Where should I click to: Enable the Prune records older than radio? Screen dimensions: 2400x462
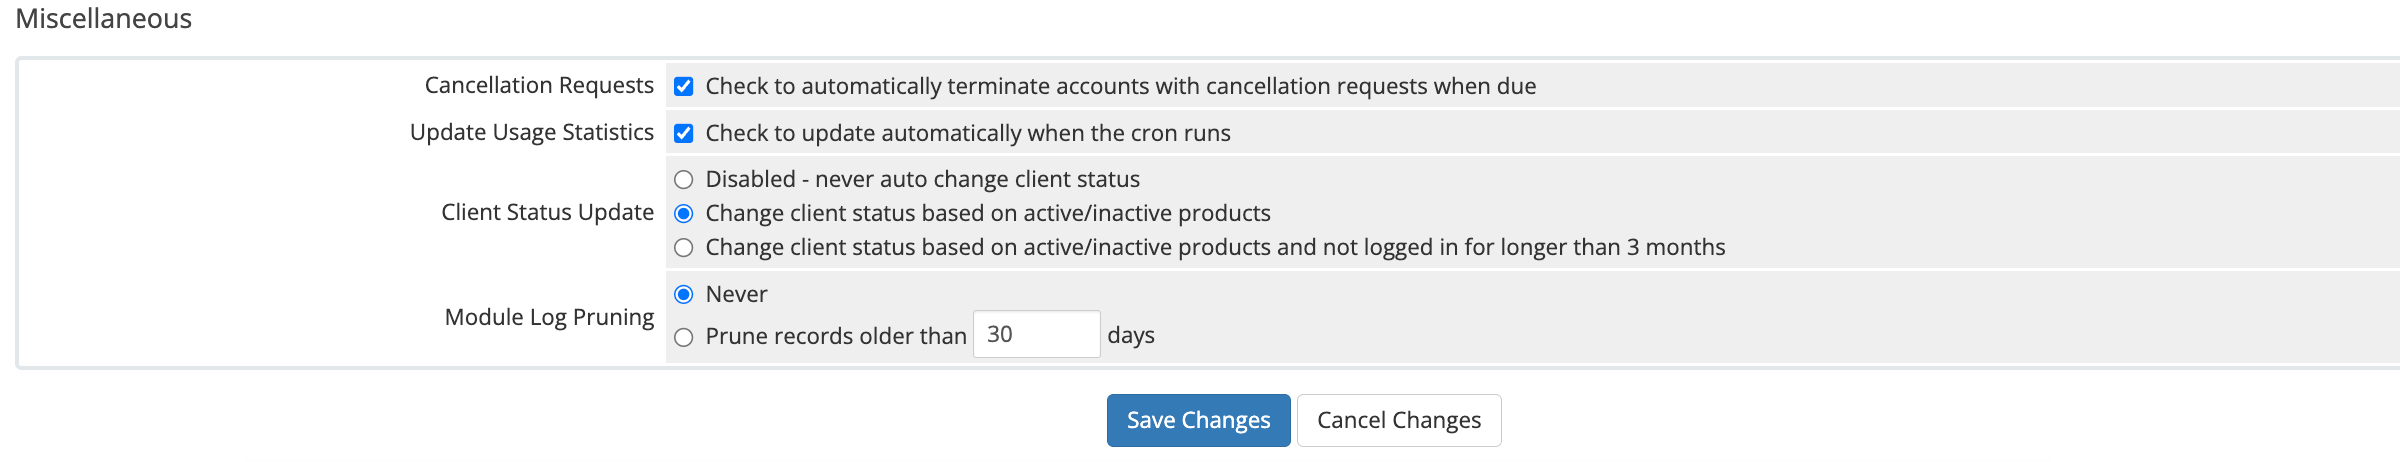684,337
